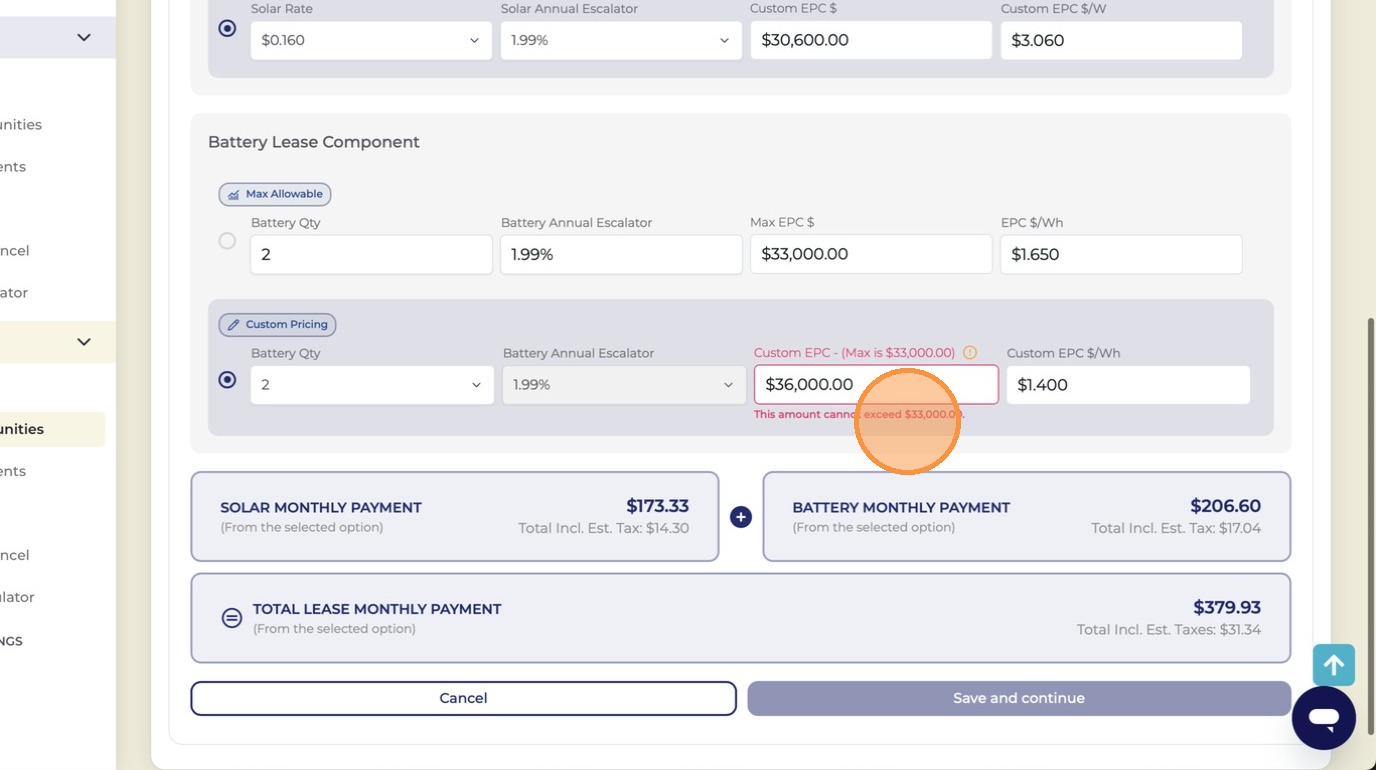Viewport: 1376px width, 770px height.
Task: Select the Custom Pricing battery radio button
Action: pos(227,380)
